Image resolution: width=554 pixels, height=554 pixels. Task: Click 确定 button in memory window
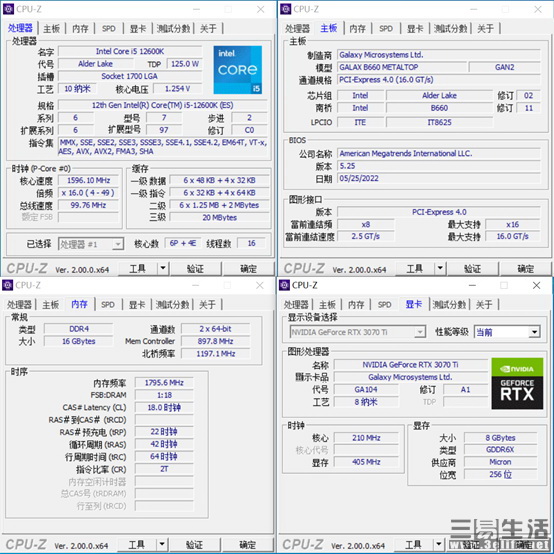[x=247, y=544]
